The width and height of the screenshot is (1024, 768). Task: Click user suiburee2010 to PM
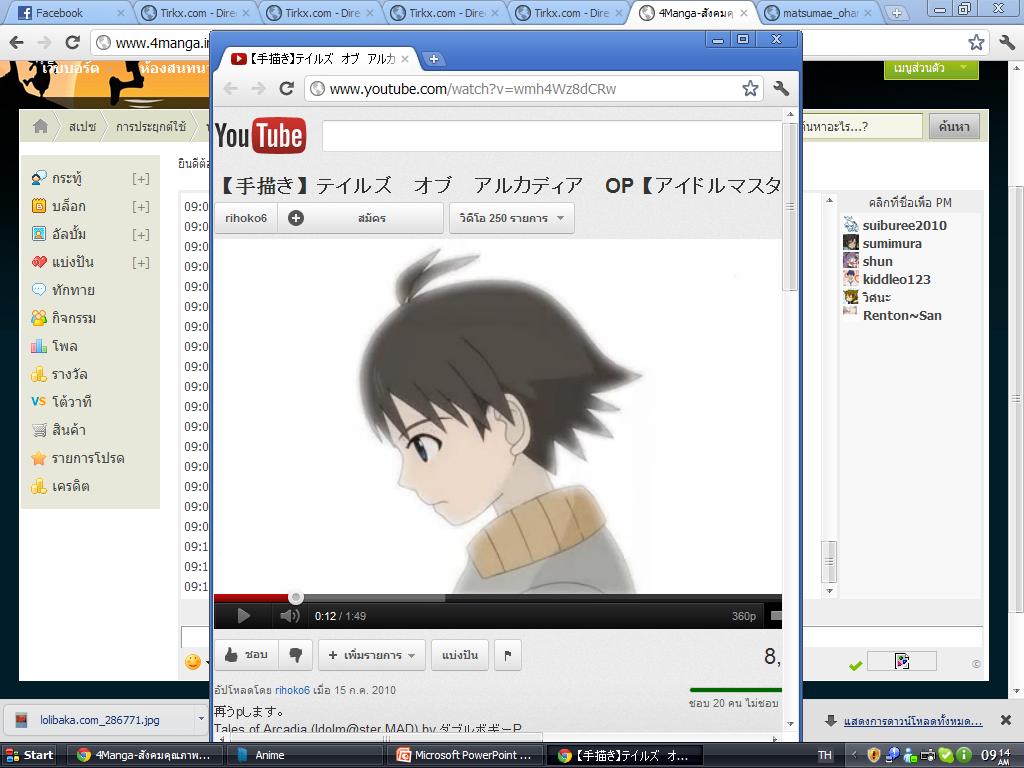coord(904,225)
